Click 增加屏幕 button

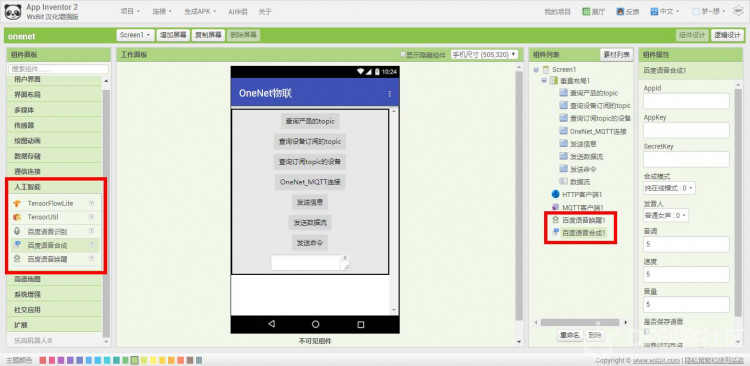(173, 35)
